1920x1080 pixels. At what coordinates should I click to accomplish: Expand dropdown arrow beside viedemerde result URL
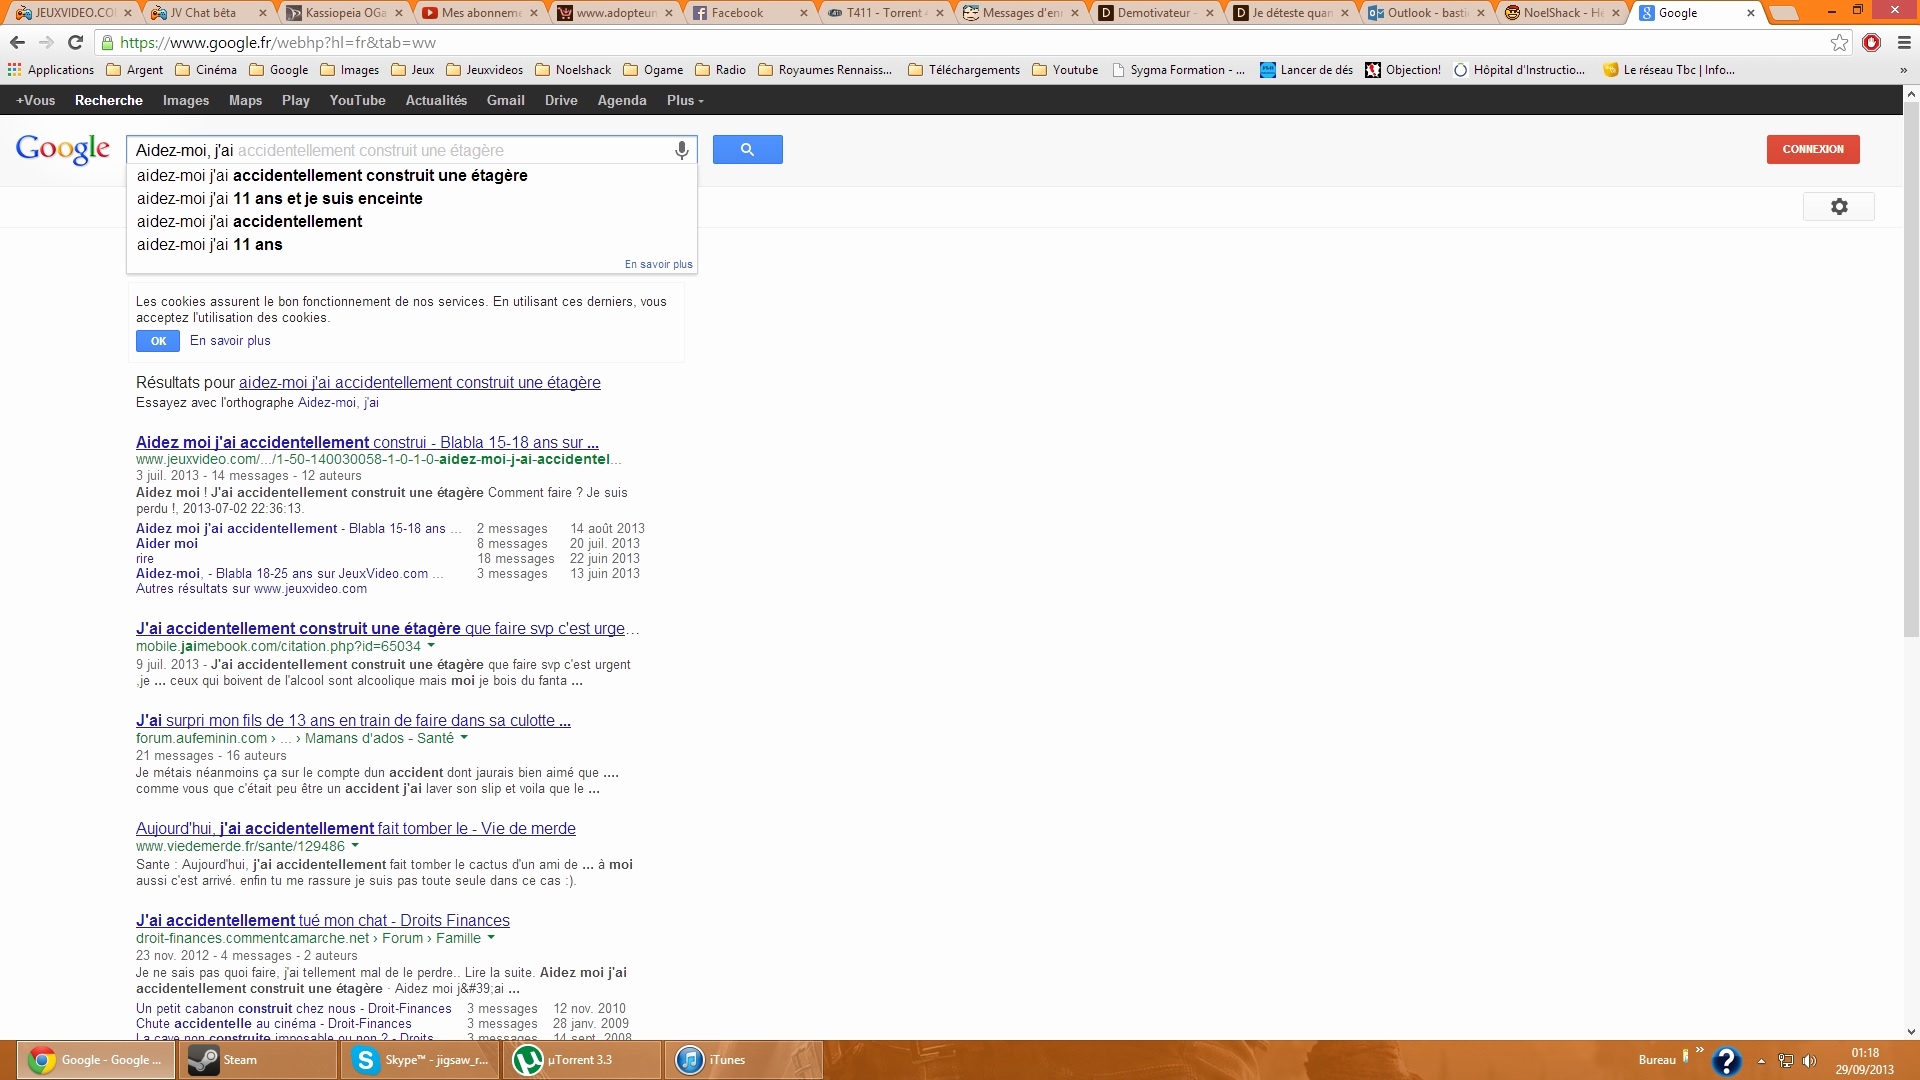(x=355, y=846)
